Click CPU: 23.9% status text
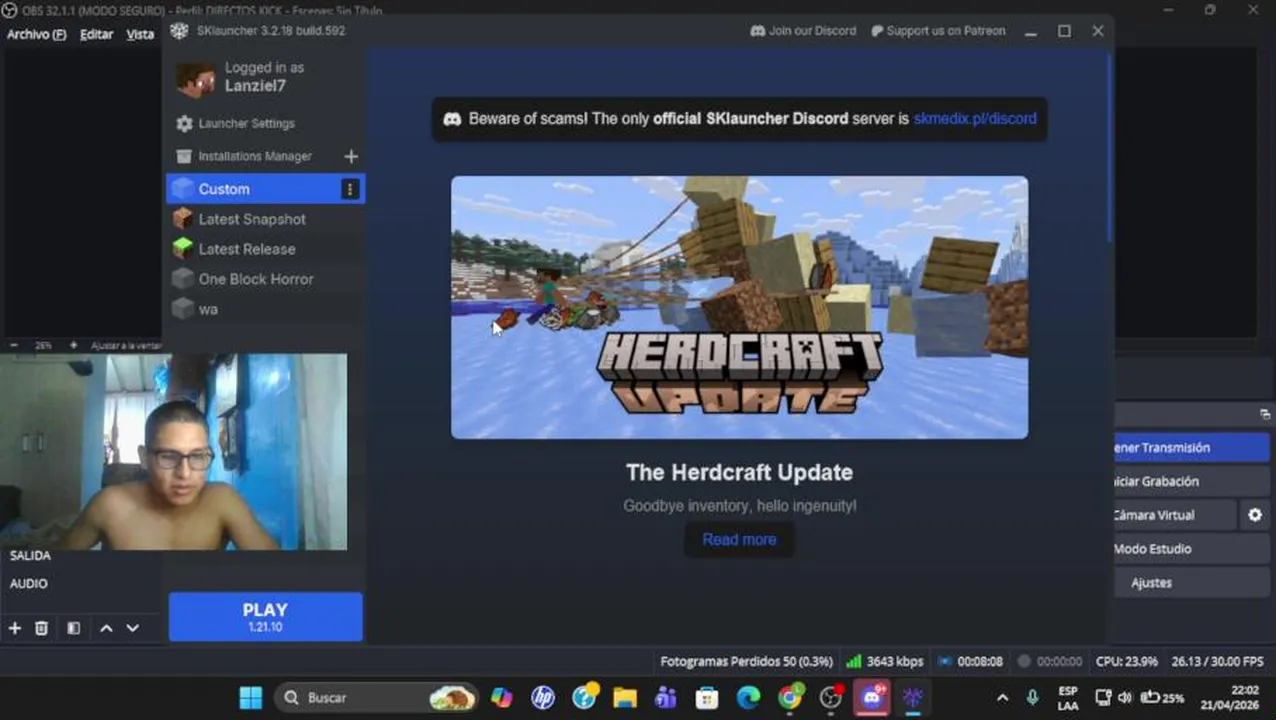This screenshot has width=1276, height=720. (x=1127, y=662)
